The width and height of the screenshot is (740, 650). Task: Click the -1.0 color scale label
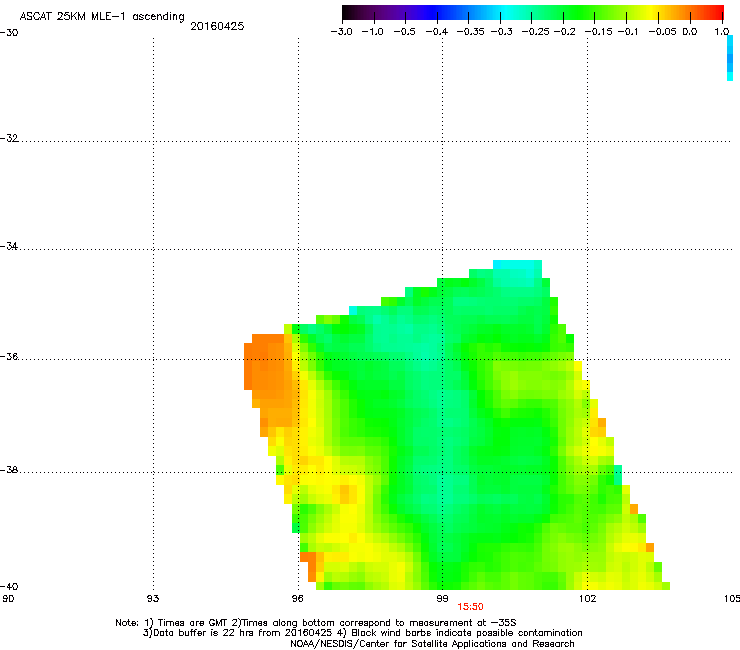372,32
